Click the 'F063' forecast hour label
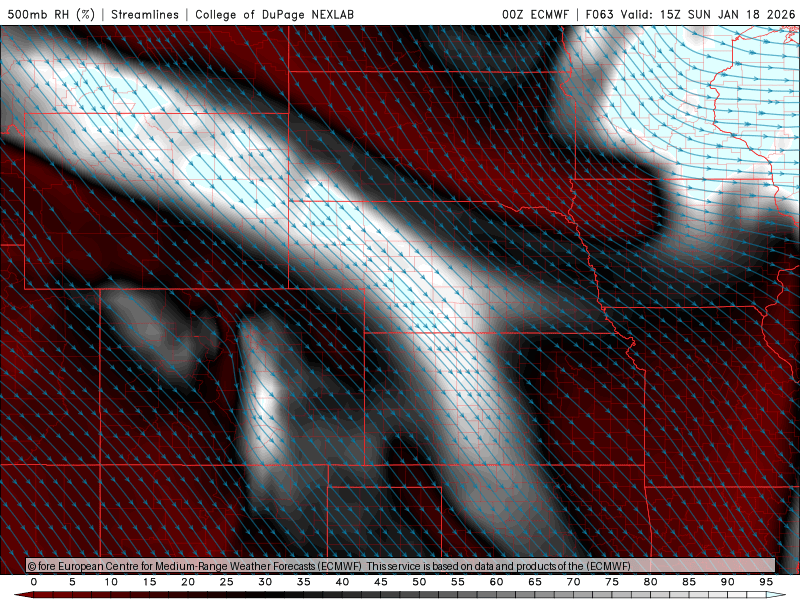This screenshot has width=800, height=600. (x=599, y=14)
